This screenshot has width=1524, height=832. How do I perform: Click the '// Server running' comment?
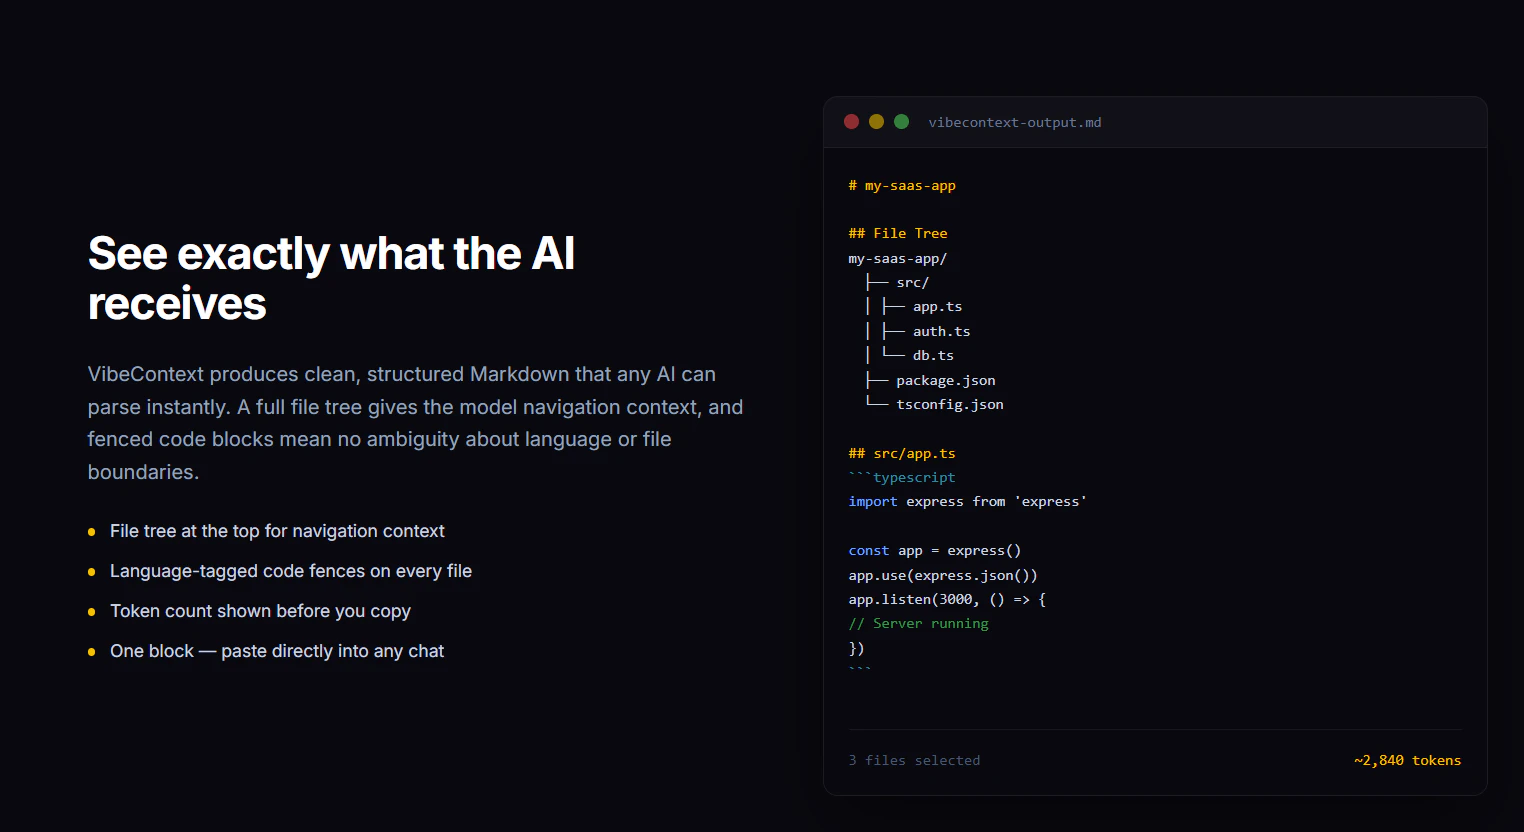pyautogui.click(x=919, y=624)
